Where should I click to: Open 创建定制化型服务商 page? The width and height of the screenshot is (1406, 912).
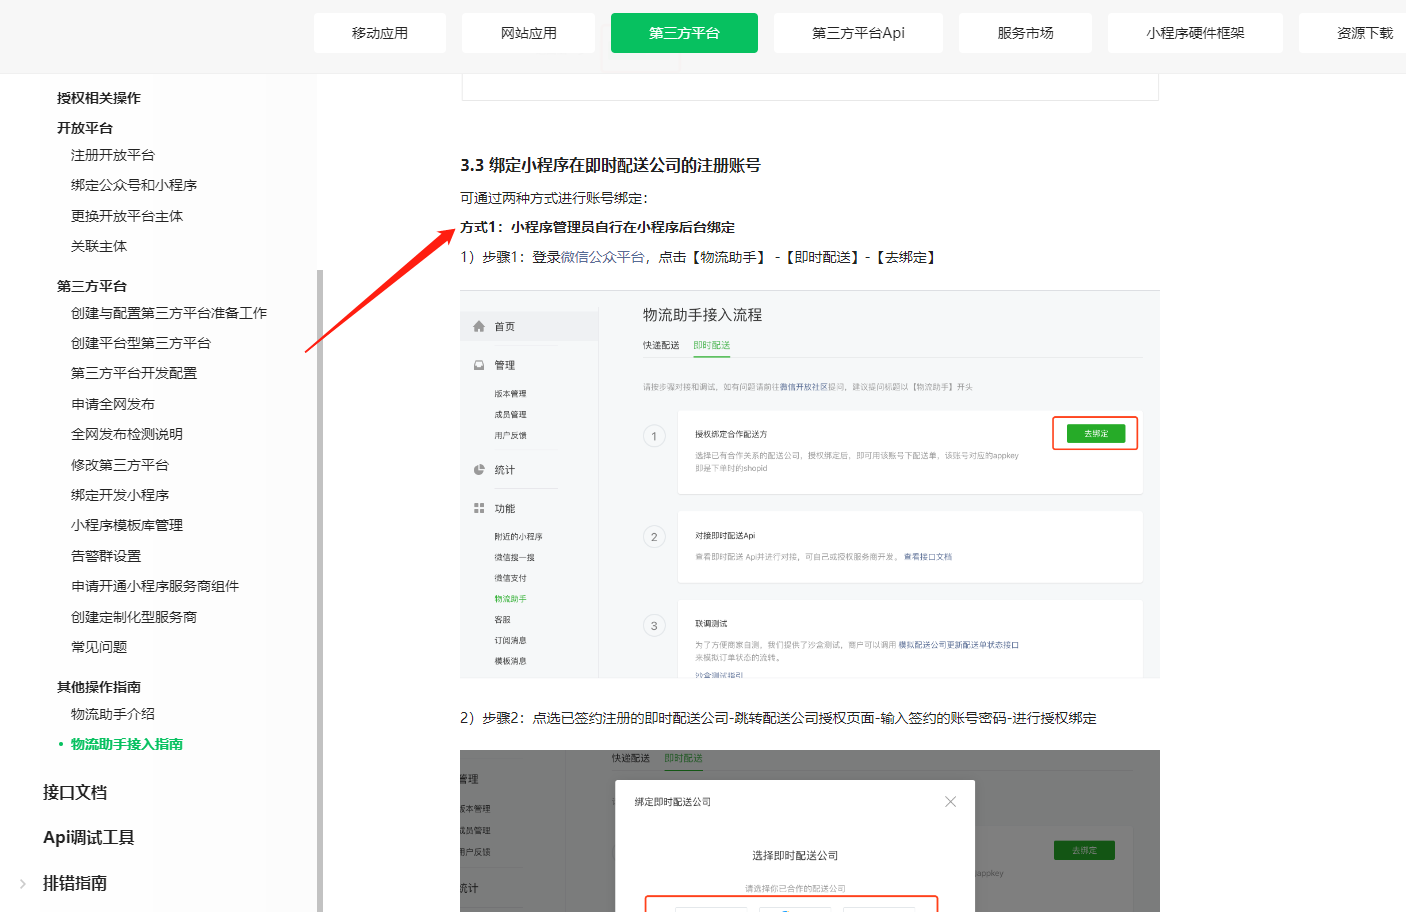134,617
